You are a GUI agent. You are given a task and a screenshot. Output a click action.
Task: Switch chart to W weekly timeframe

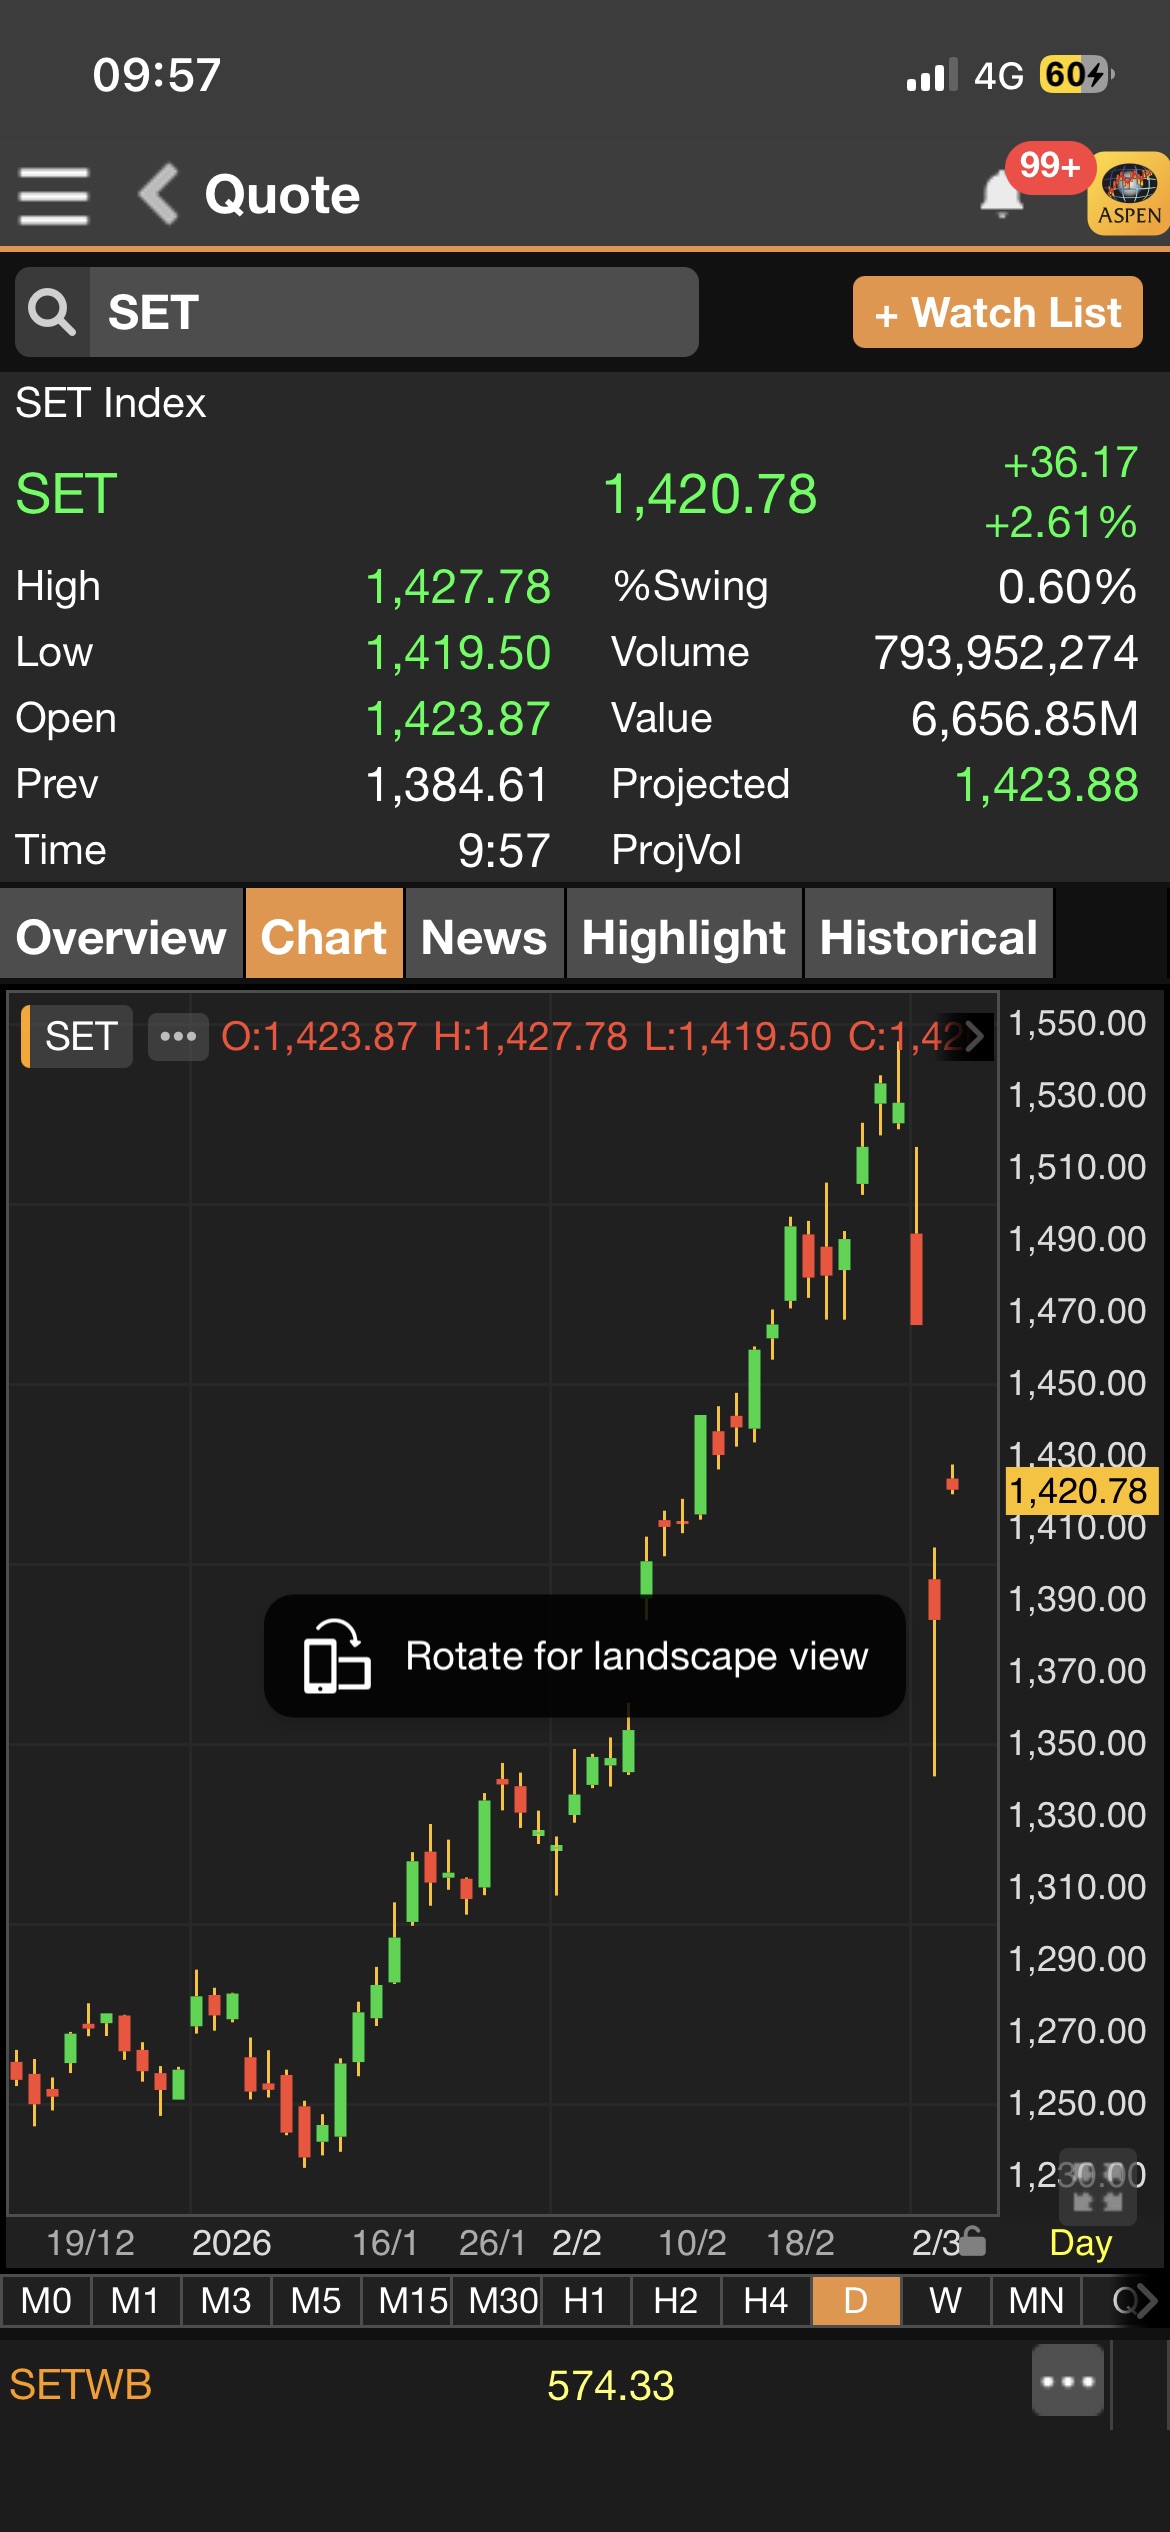pyautogui.click(x=945, y=2301)
